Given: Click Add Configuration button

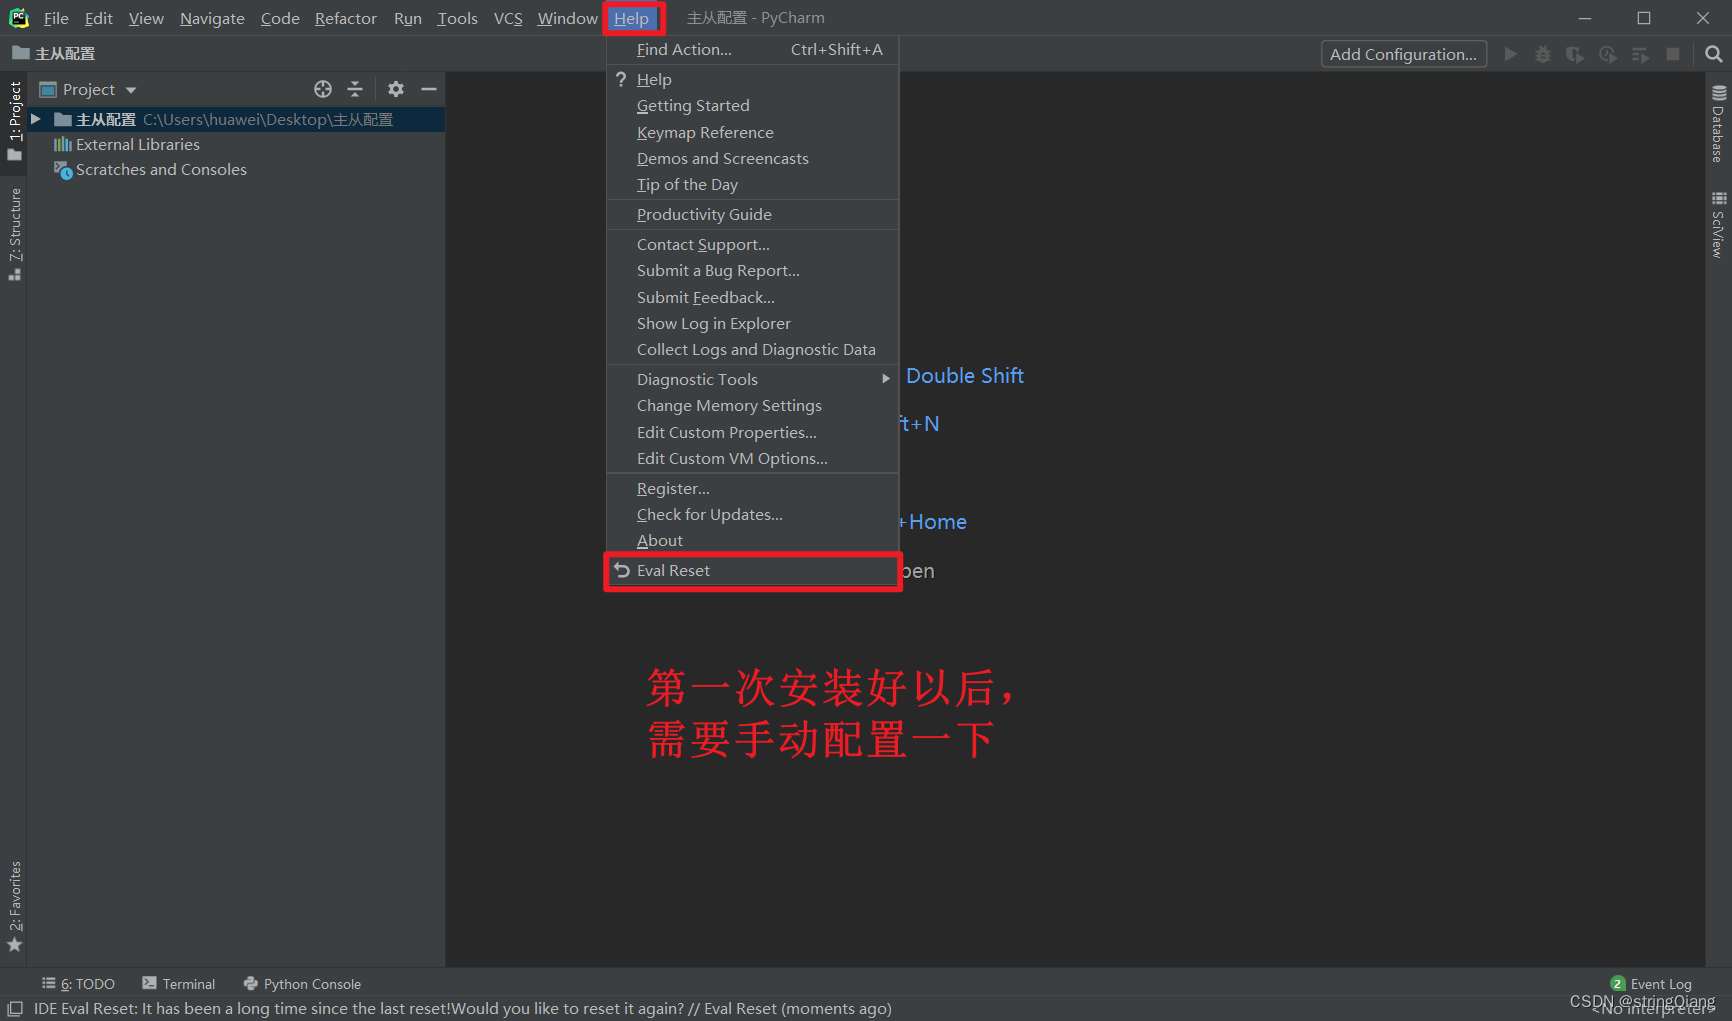Looking at the screenshot, I should point(1403,54).
